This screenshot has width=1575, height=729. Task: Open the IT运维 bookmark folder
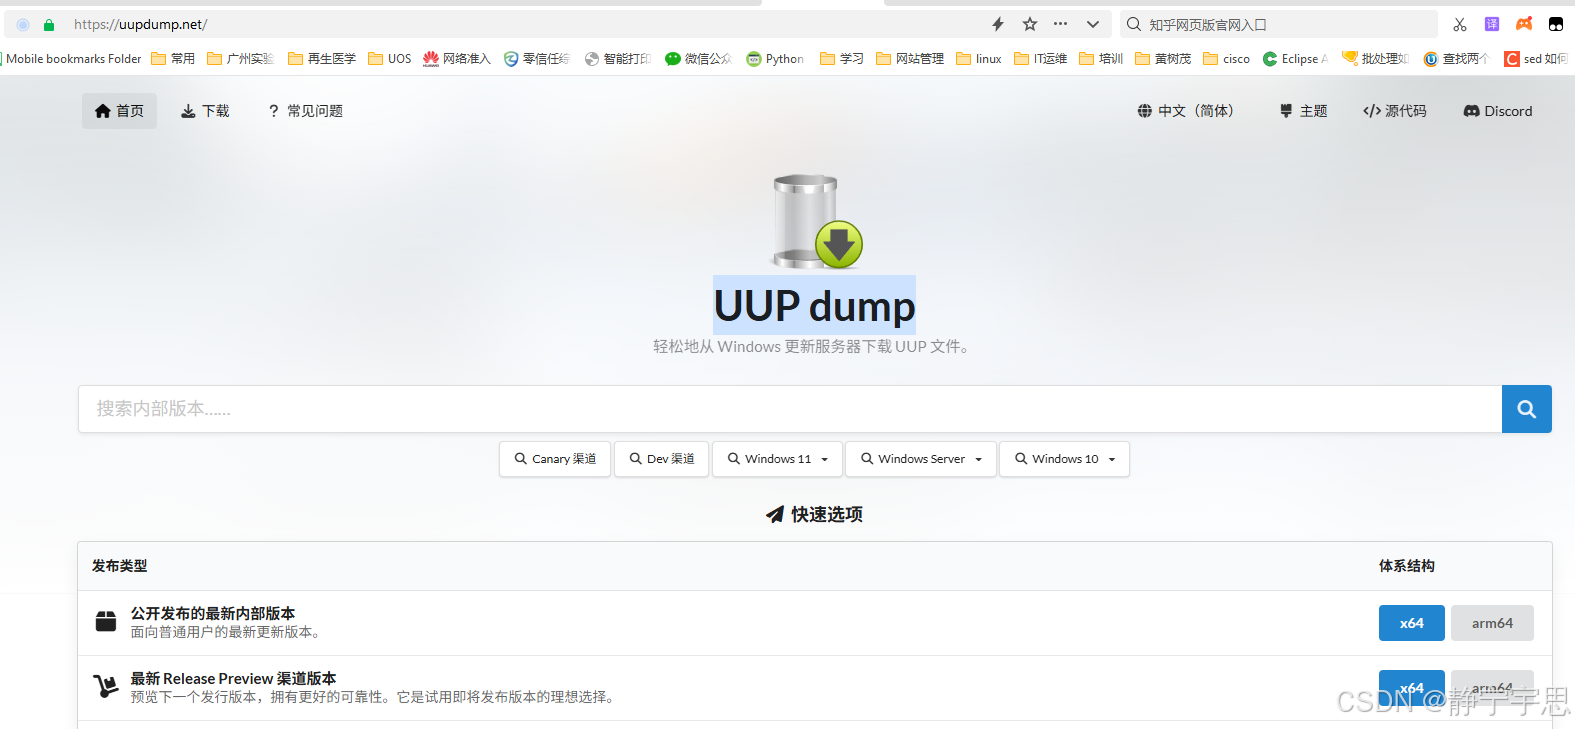tap(1041, 59)
